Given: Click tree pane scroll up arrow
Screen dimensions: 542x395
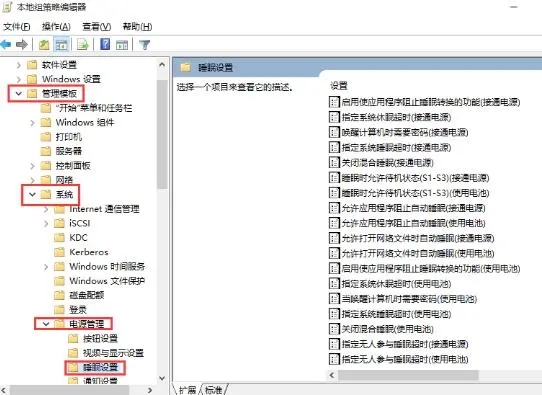Looking at the screenshot, I should coord(162,64).
